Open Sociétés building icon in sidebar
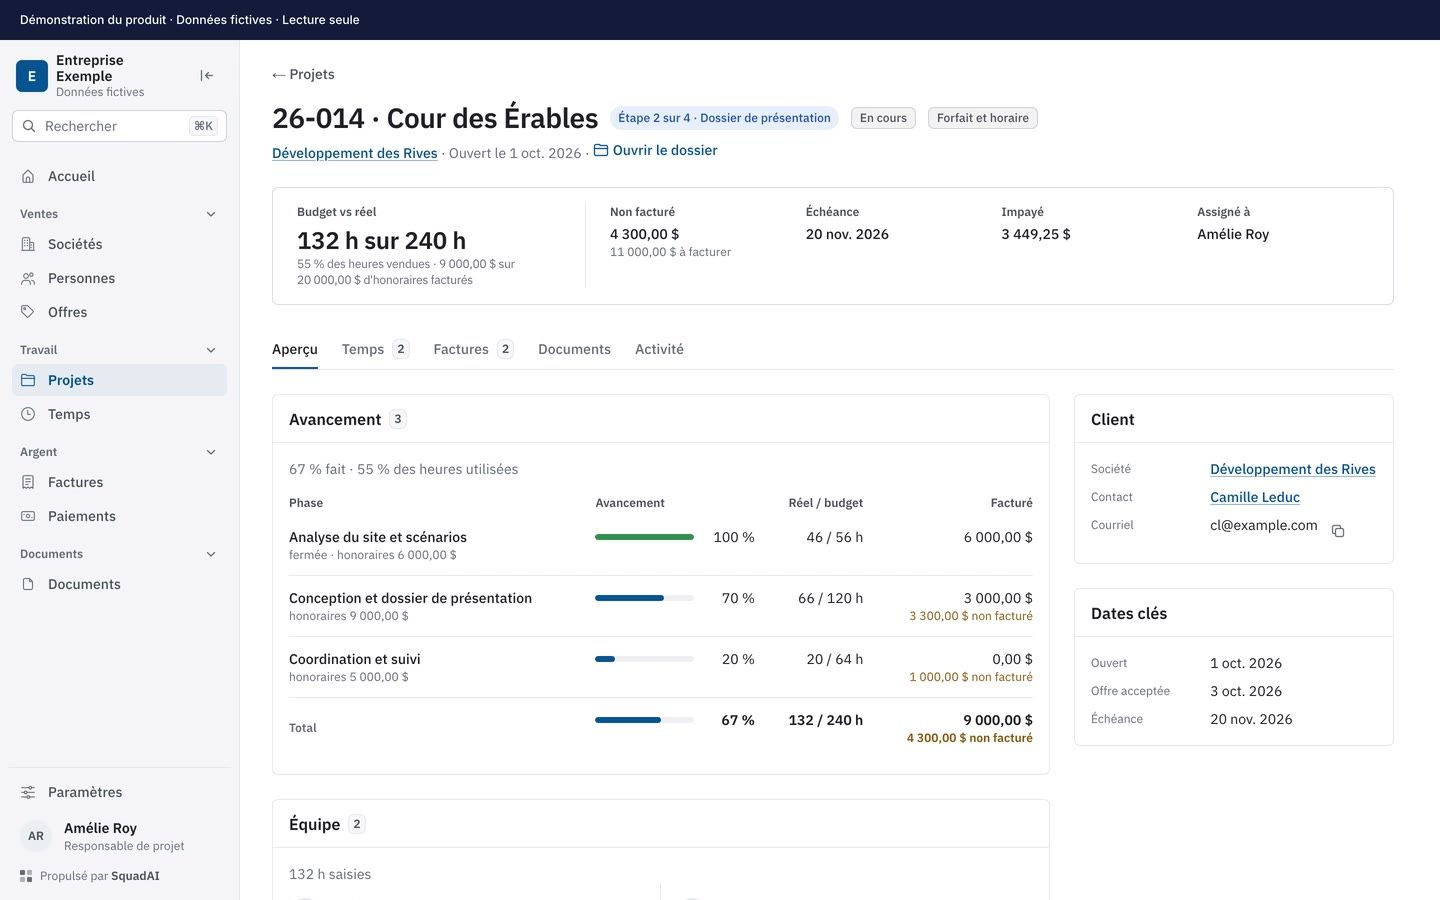1440x900 pixels. click(x=28, y=244)
